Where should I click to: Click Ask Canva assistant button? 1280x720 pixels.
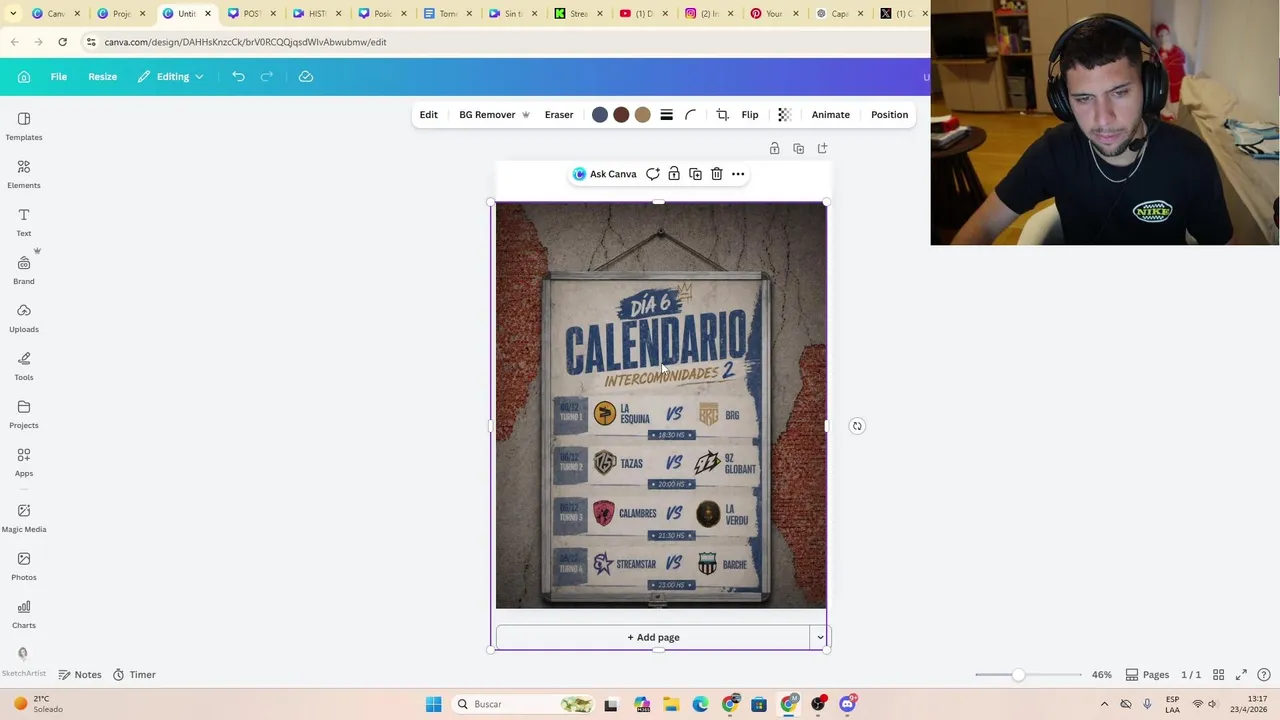click(605, 174)
